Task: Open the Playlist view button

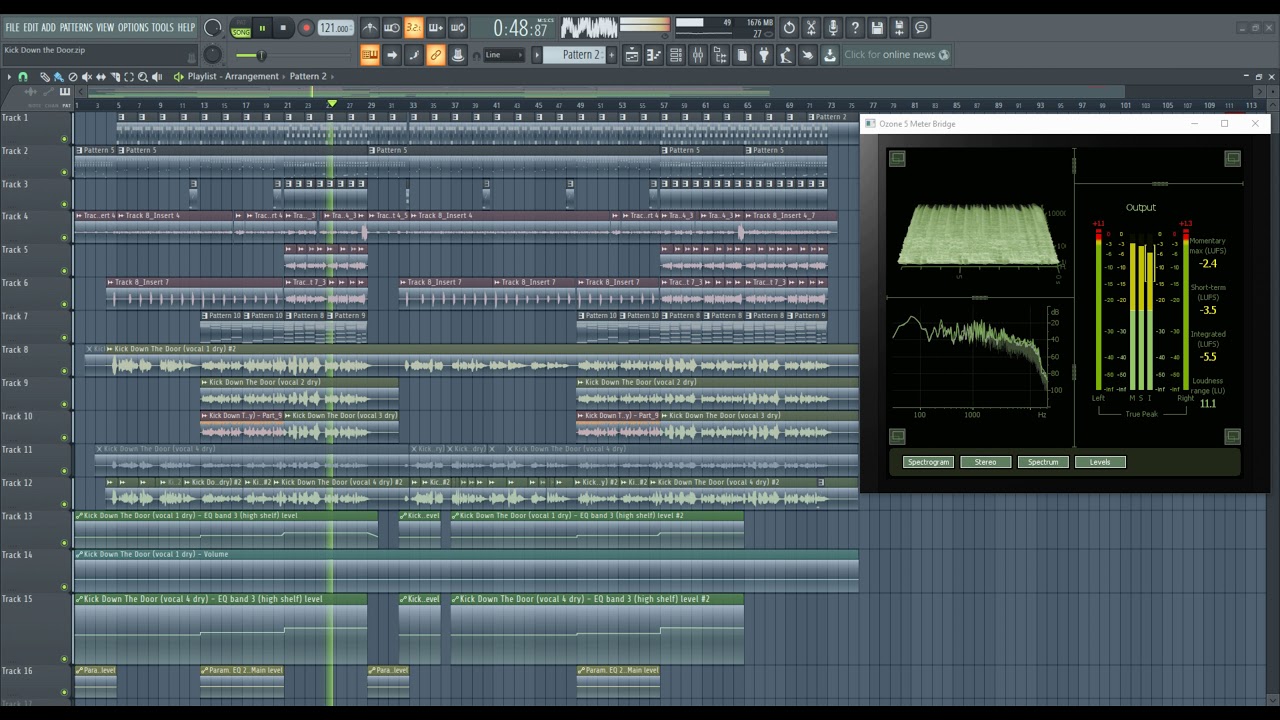Action: pyautogui.click(x=632, y=55)
